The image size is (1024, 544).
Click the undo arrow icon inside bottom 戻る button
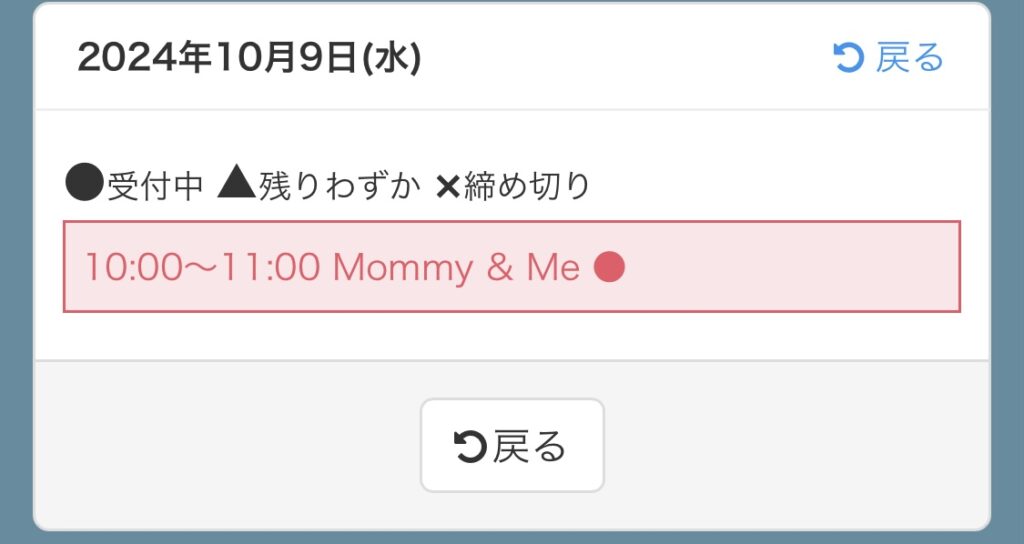[x=470, y=446]
